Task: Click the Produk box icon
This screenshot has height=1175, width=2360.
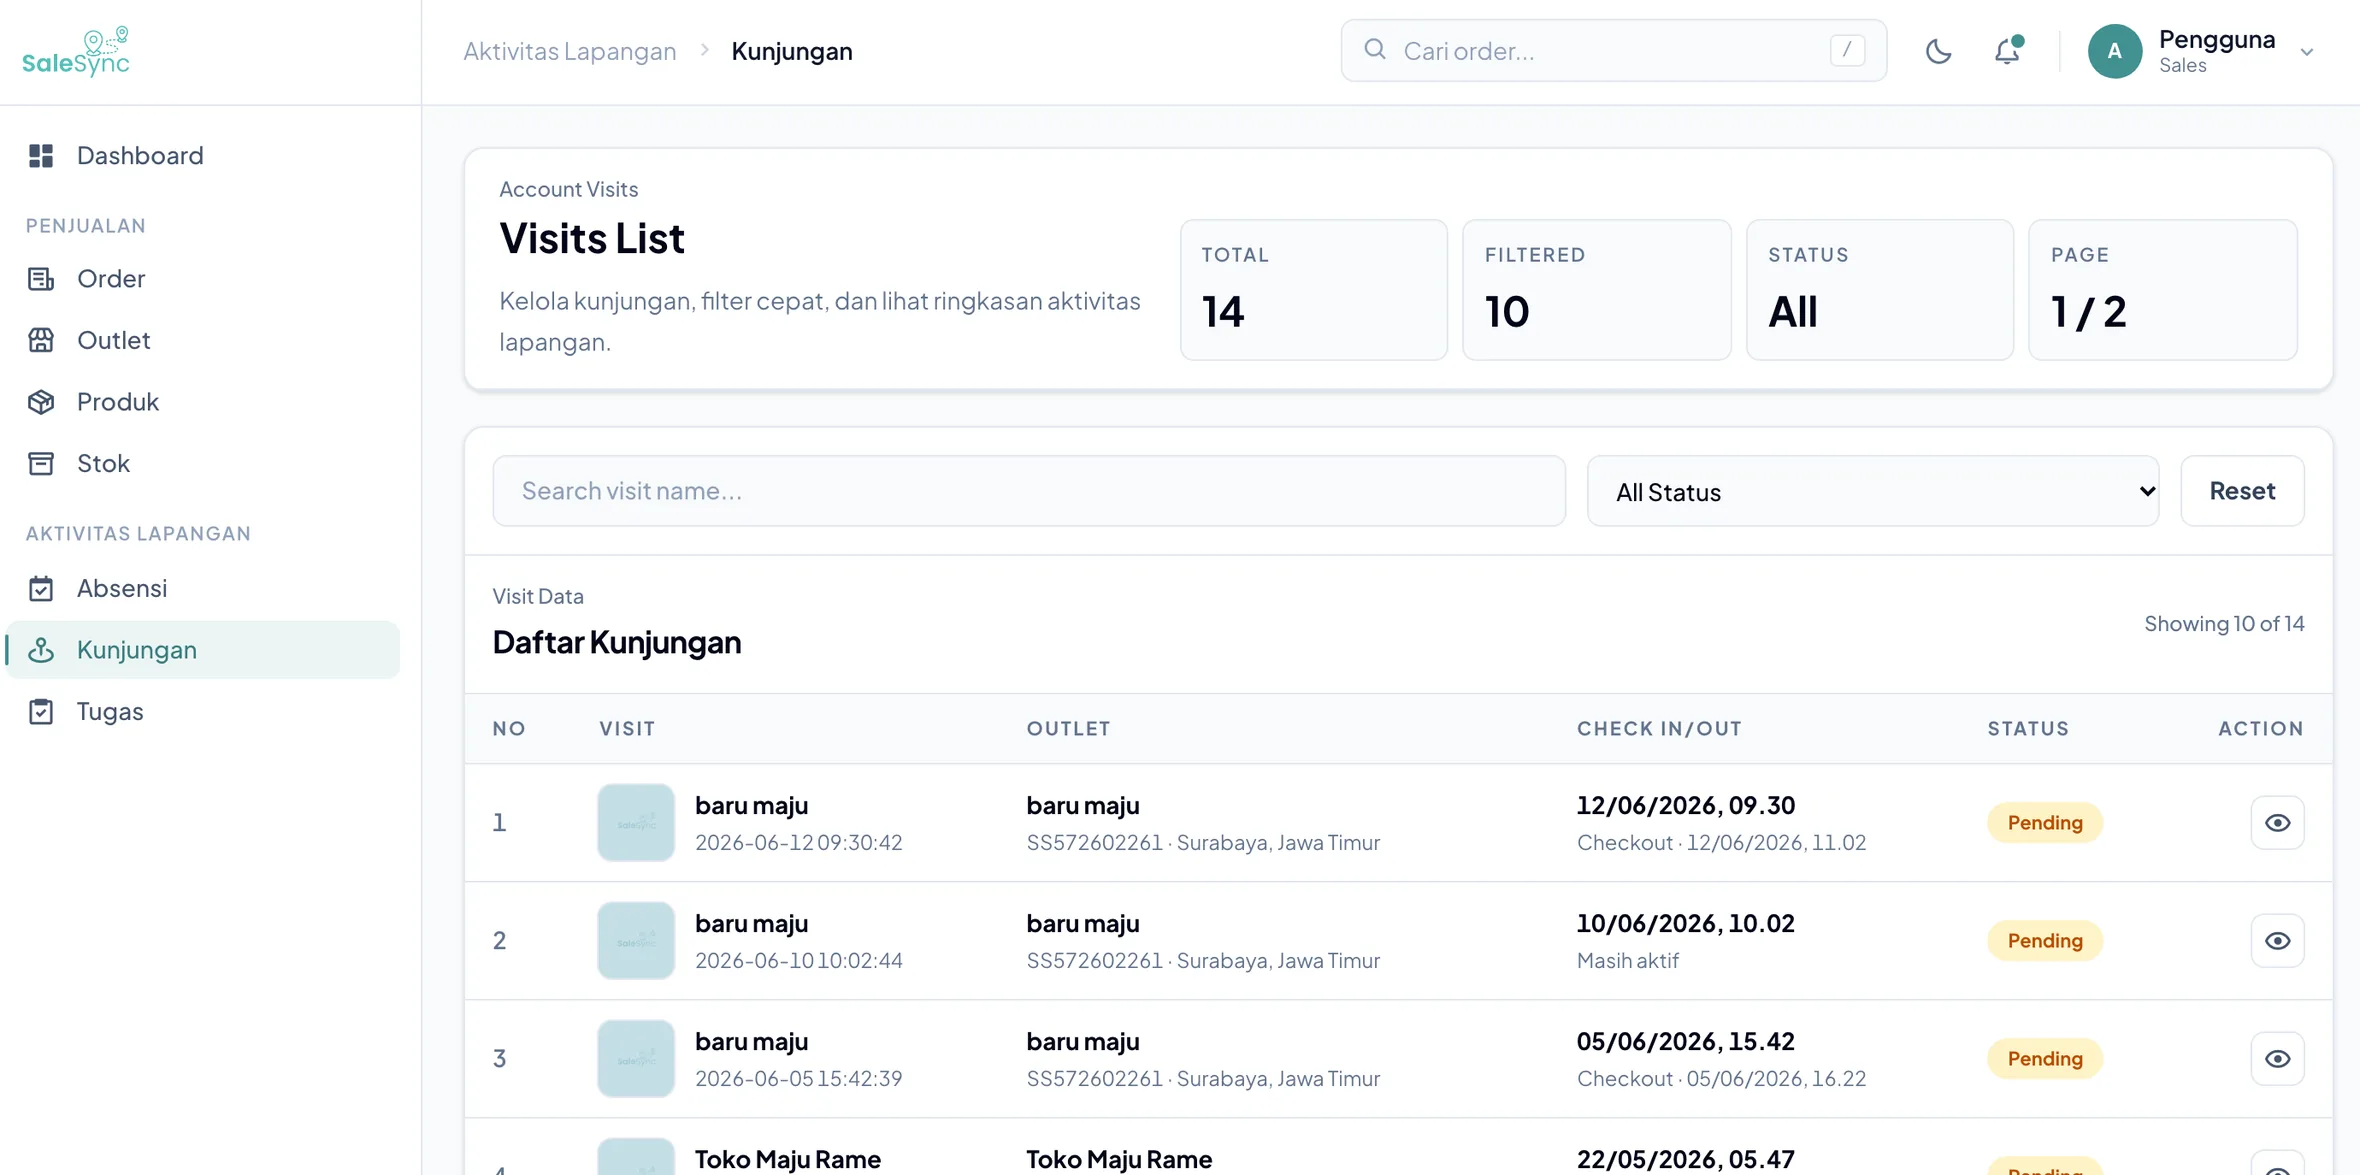Action: coord(41,402)
